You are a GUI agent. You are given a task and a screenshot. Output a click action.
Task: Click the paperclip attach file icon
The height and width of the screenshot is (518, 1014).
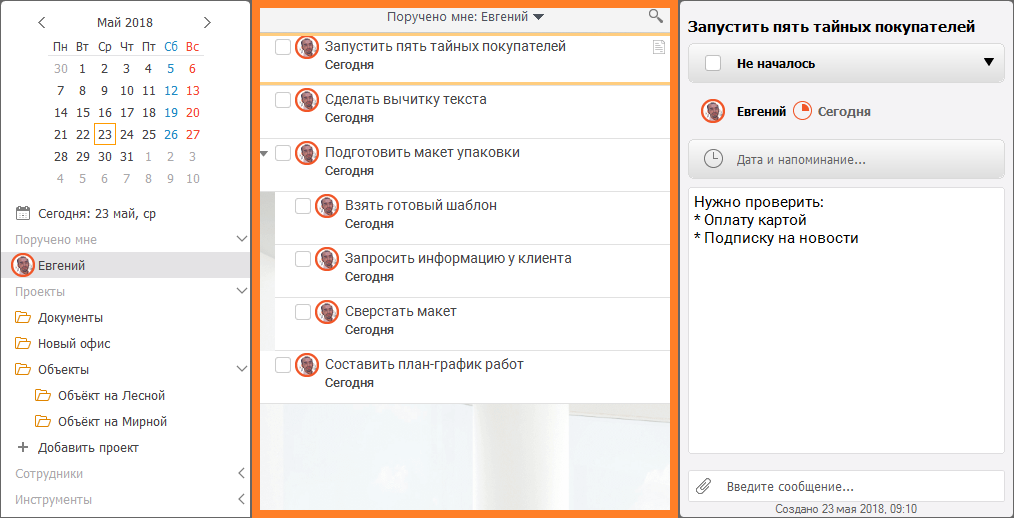tap(703, 486)
